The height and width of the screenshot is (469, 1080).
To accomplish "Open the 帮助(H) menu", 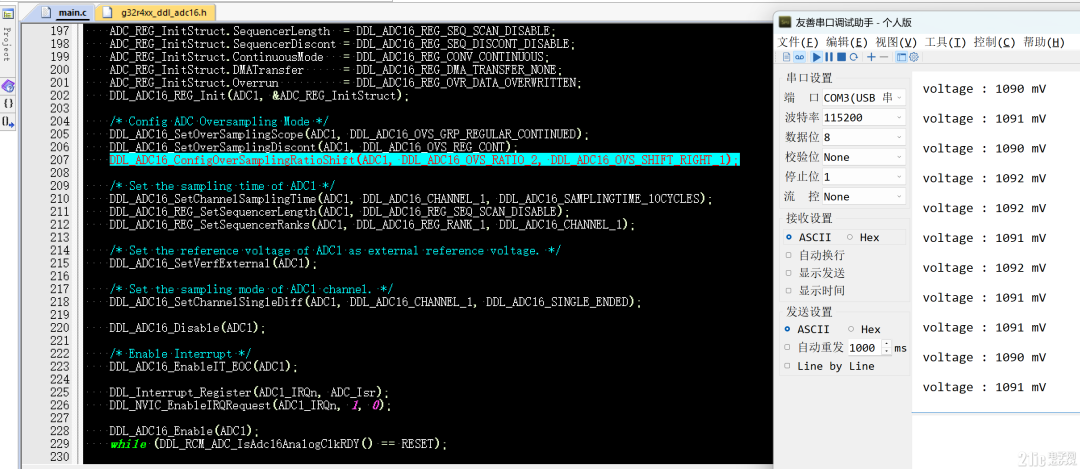I will [x=1044, y=42].
